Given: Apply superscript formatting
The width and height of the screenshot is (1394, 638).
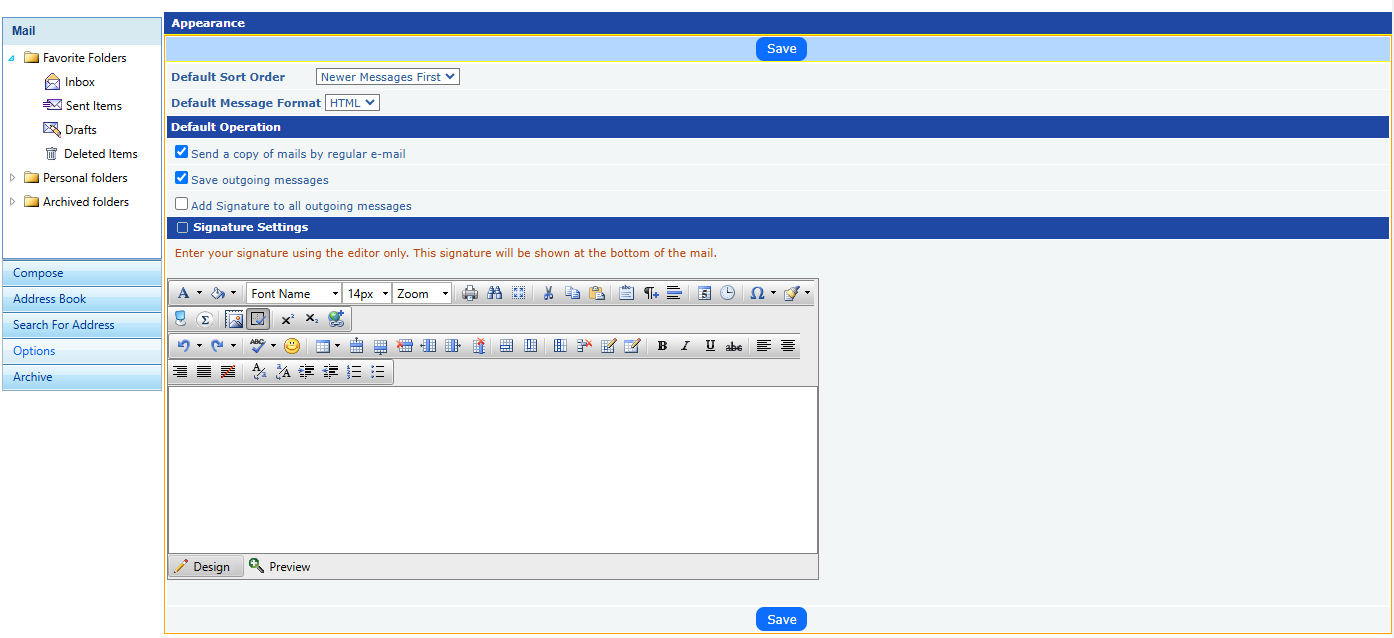Looking at the screenshot, I should tap(287, 320).
